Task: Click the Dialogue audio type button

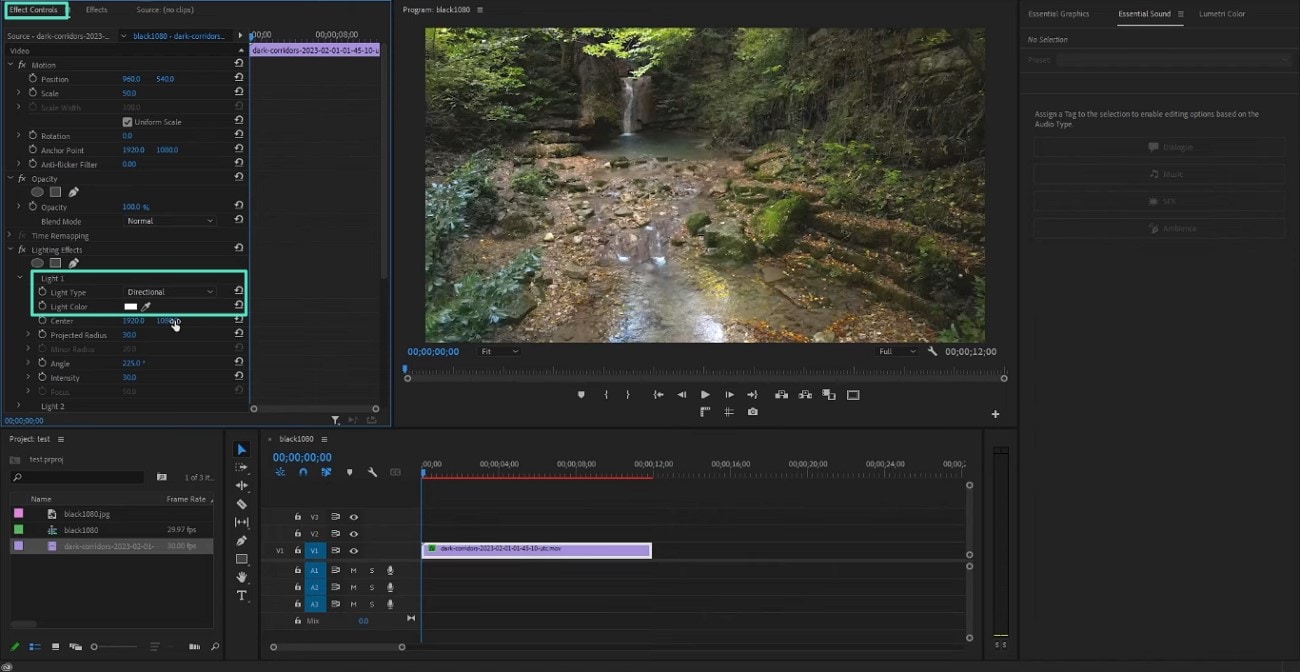Action: click(x=1159, y=147)
